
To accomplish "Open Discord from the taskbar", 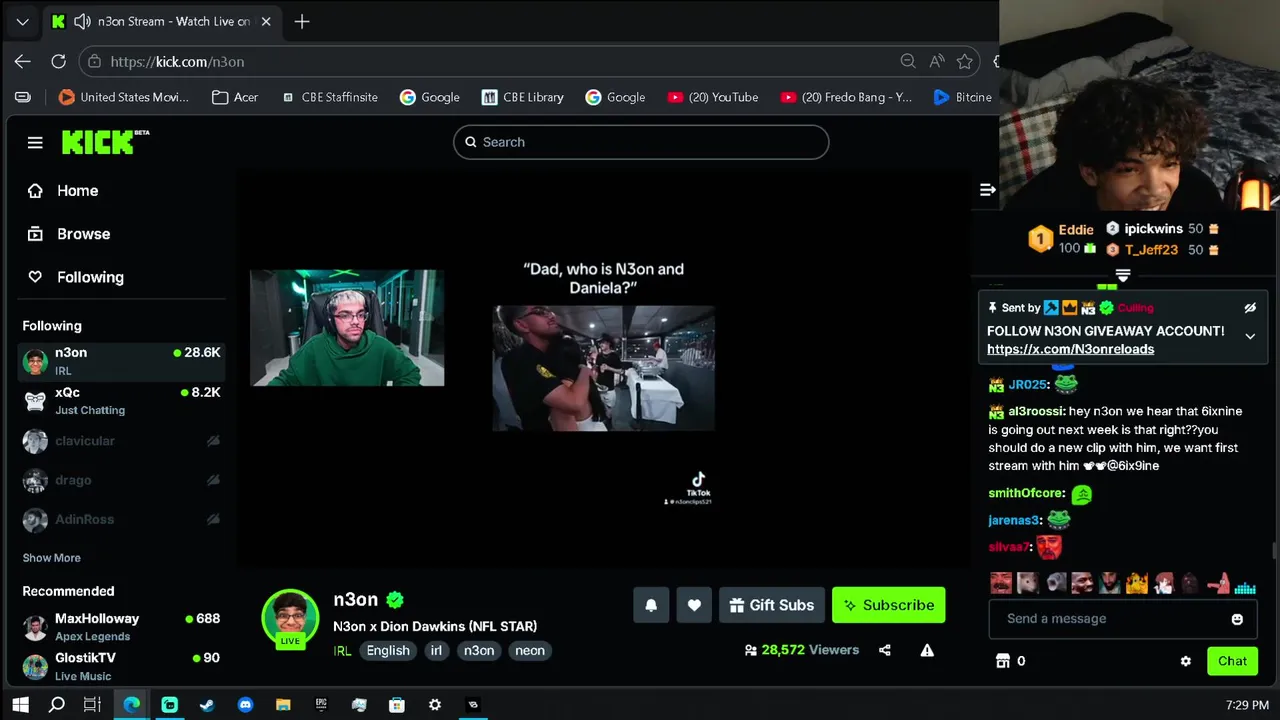I will [246, 705].
